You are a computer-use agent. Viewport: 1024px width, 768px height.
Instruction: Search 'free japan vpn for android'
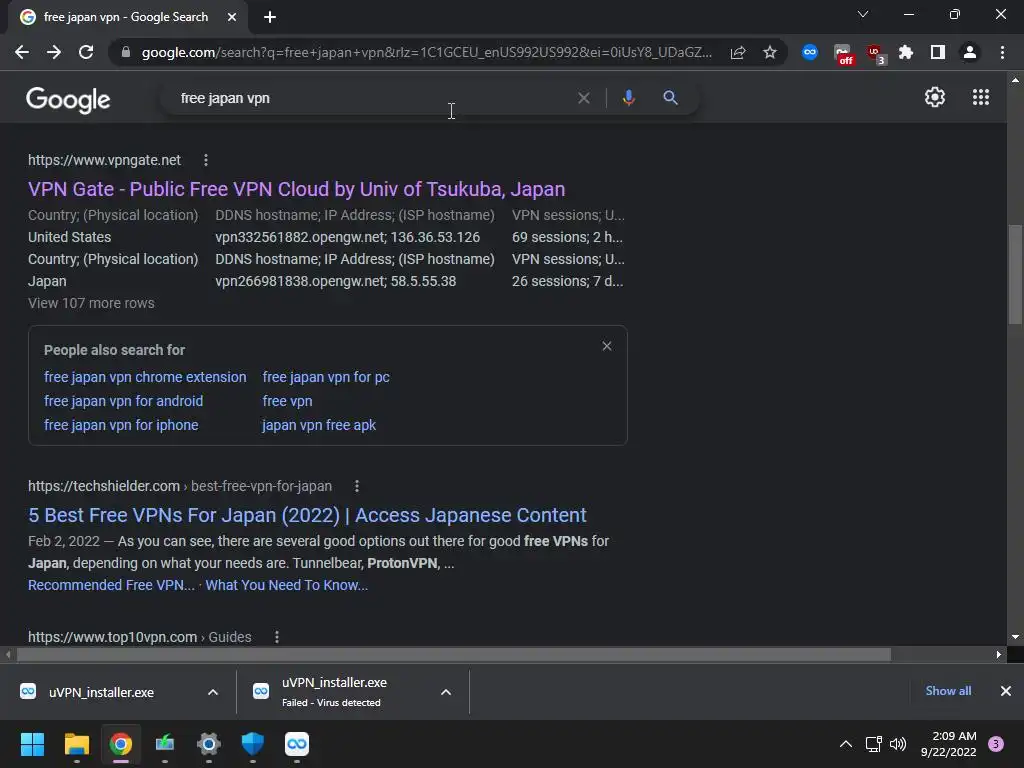(123, 401)
